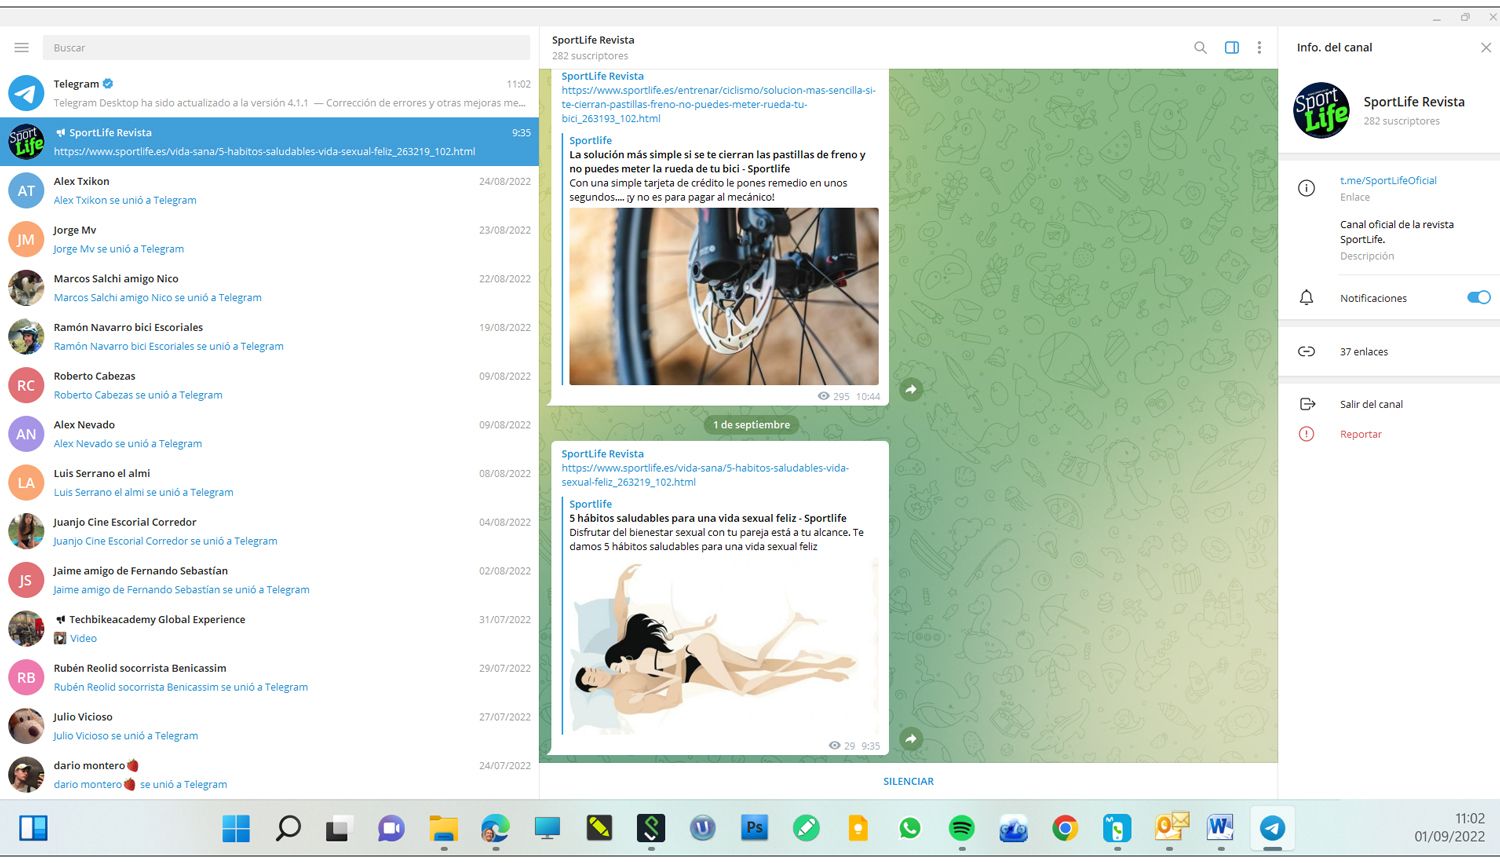Open the chat with Alex Txikon
Screen dimensions: 1500x863
(269, 190)
